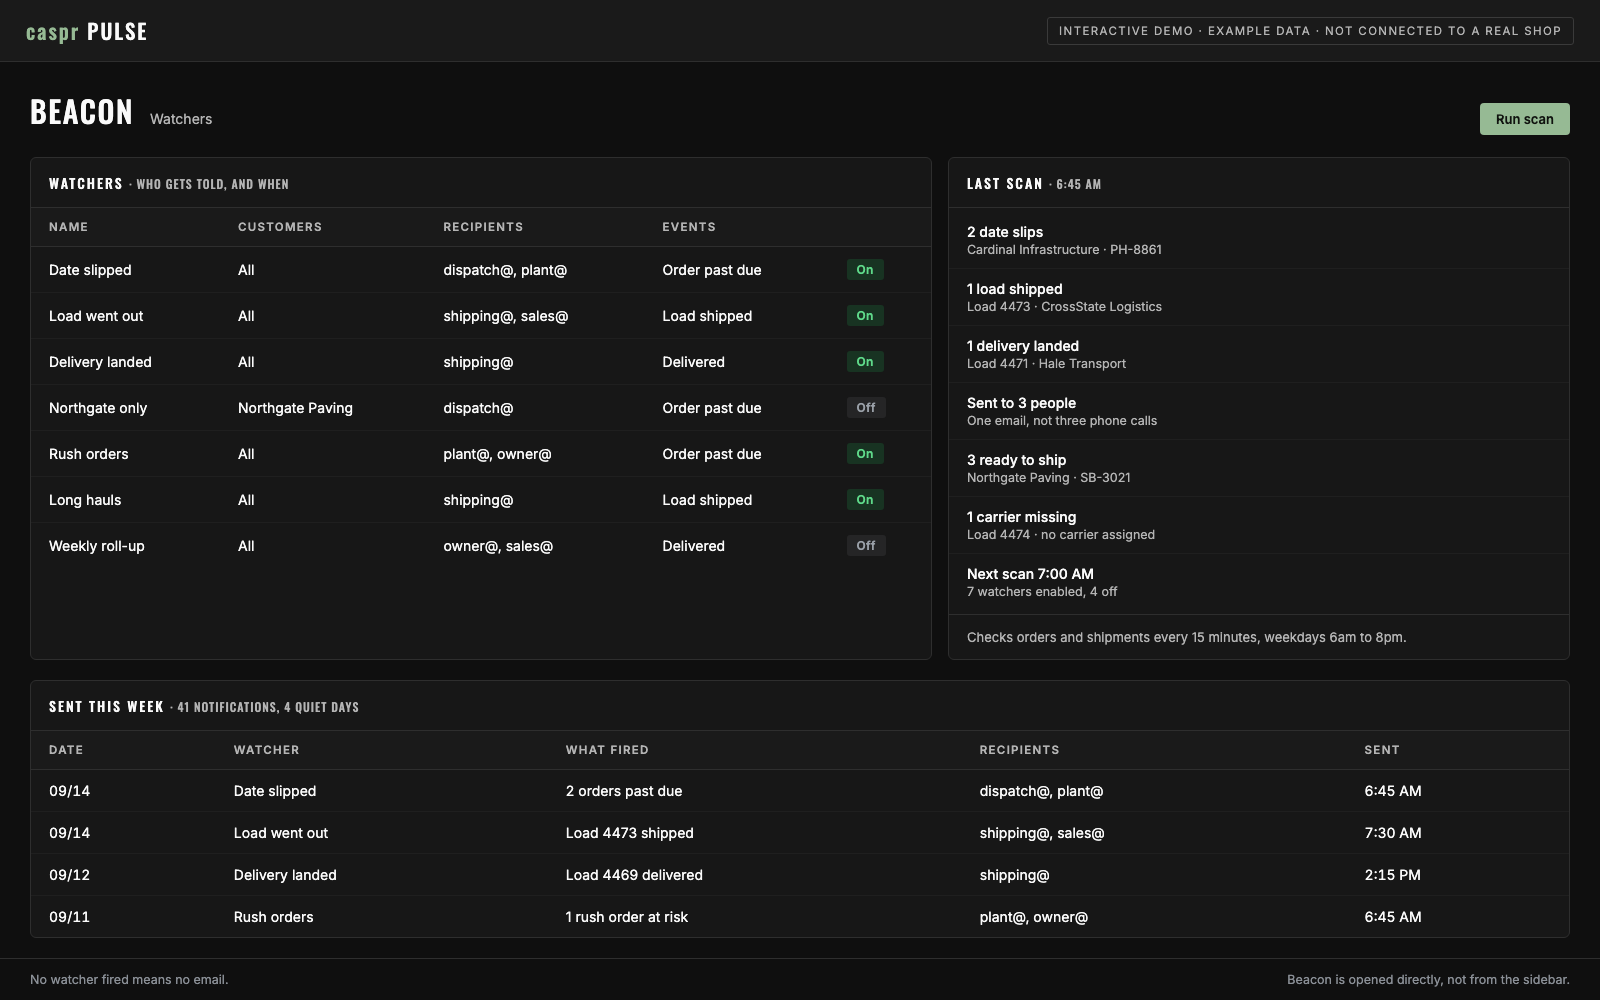Image resolution: width=1600 pixels, height=1000 pixels.
Task: Click the Next scan 7:00 AM entry
Action: point(1259,582)
